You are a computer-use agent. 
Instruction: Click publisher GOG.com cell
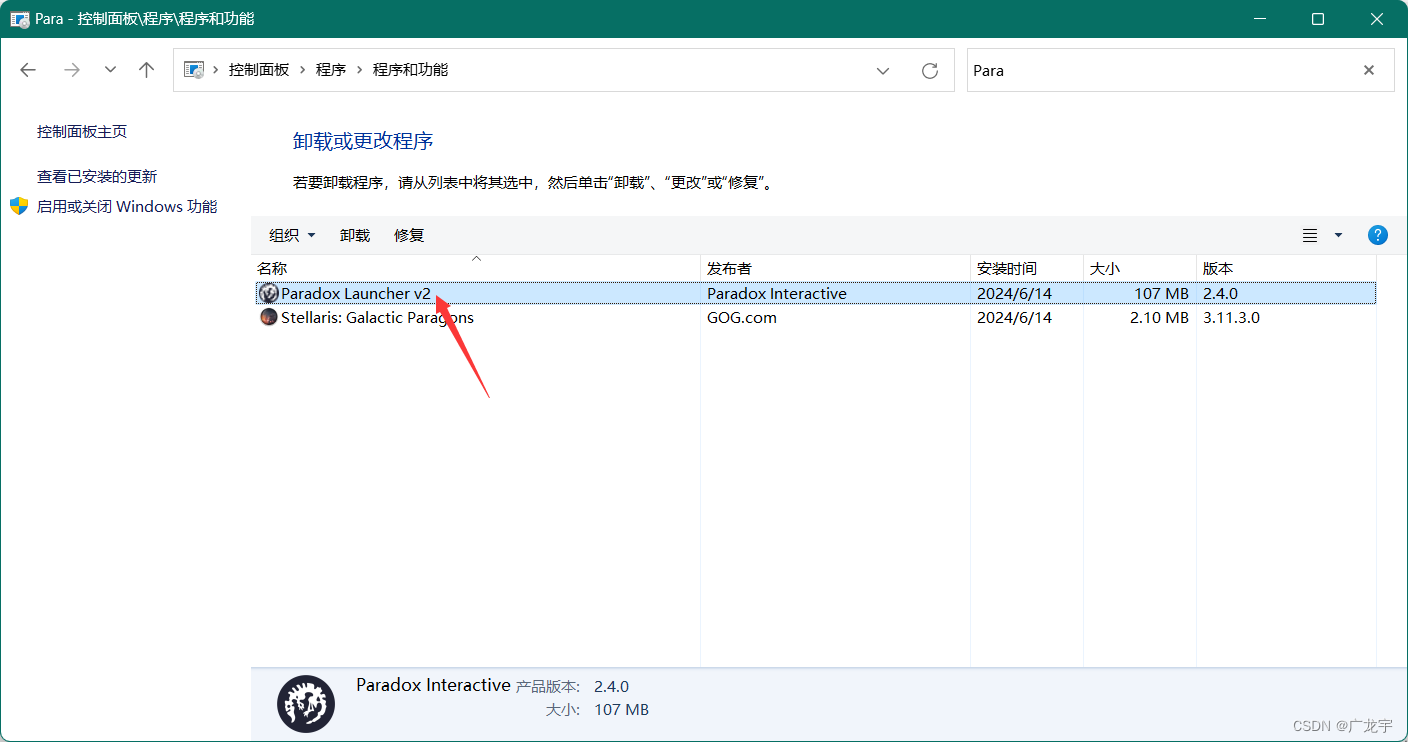coord(742,318)
